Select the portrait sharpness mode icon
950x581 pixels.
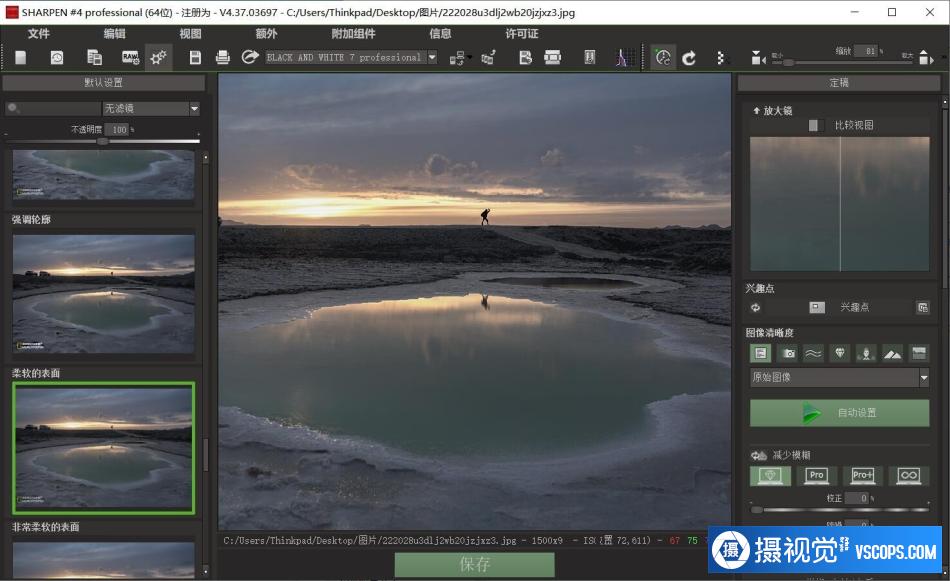[866, 353]
